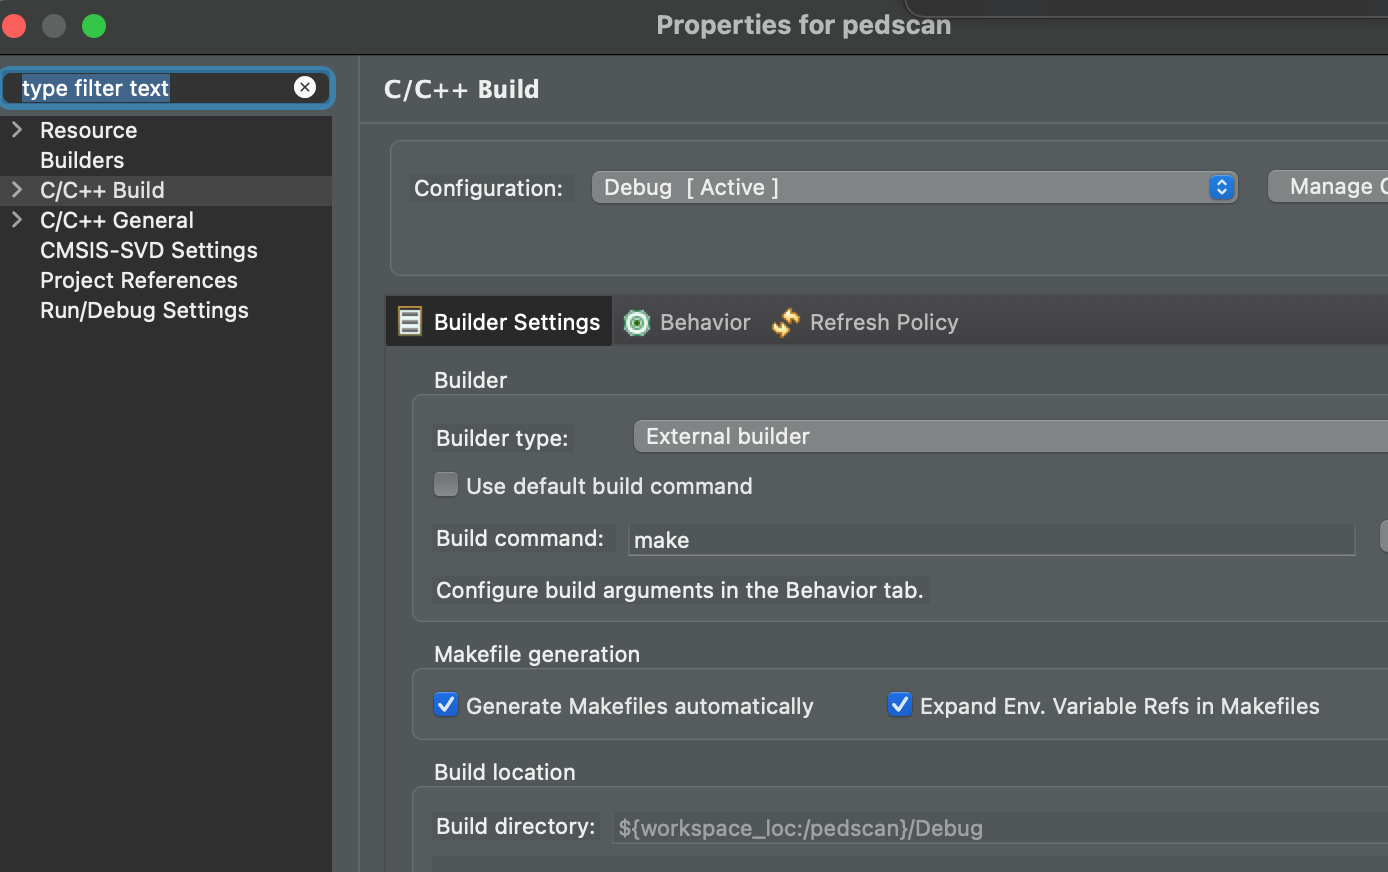Click the Behavior tab gear icon

(637, 322)
